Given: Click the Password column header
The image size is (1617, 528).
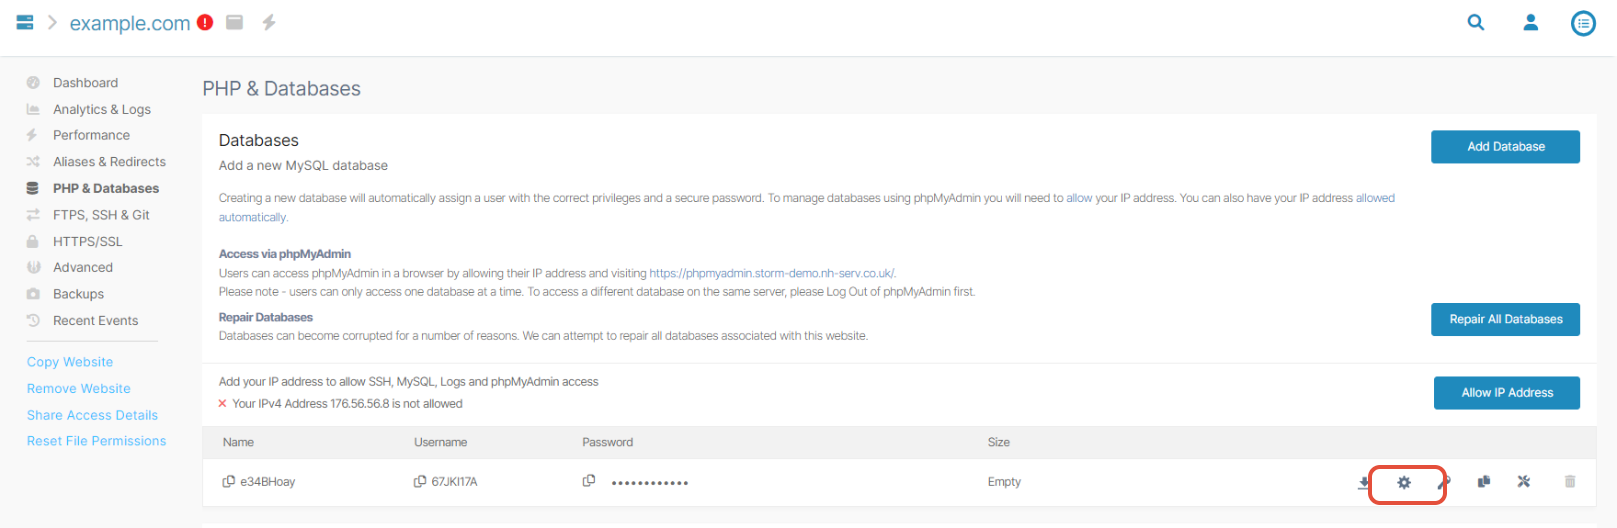Looking at the screenshot, I should tap(608, 442).
